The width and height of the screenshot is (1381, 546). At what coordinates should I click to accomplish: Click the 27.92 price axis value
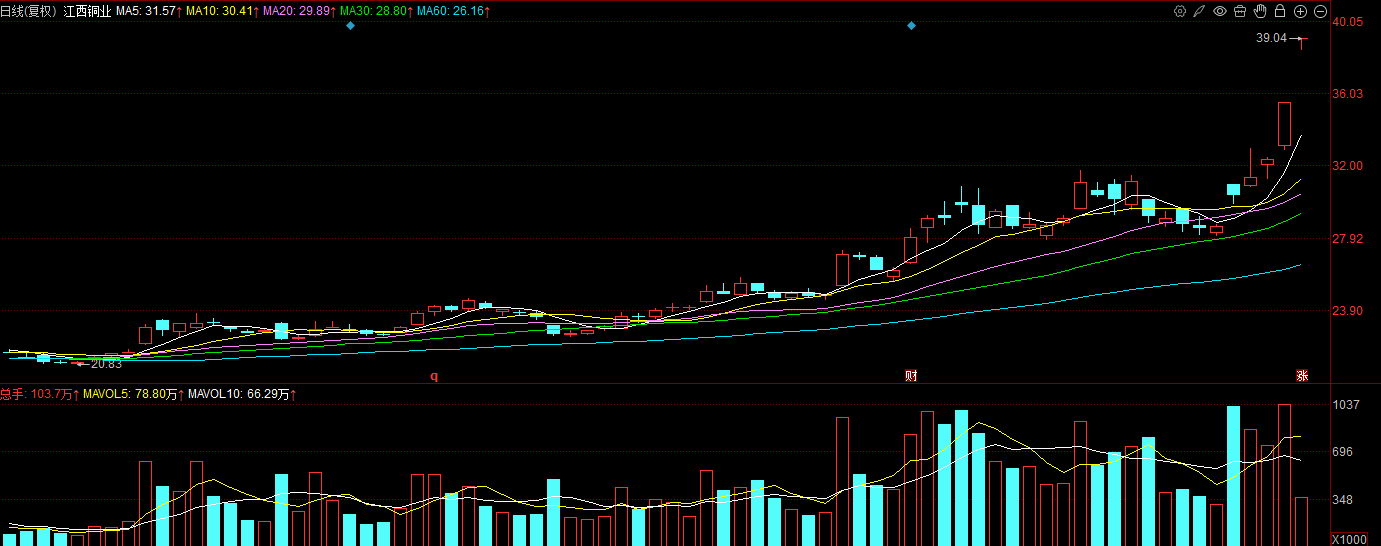point(1349,239)
